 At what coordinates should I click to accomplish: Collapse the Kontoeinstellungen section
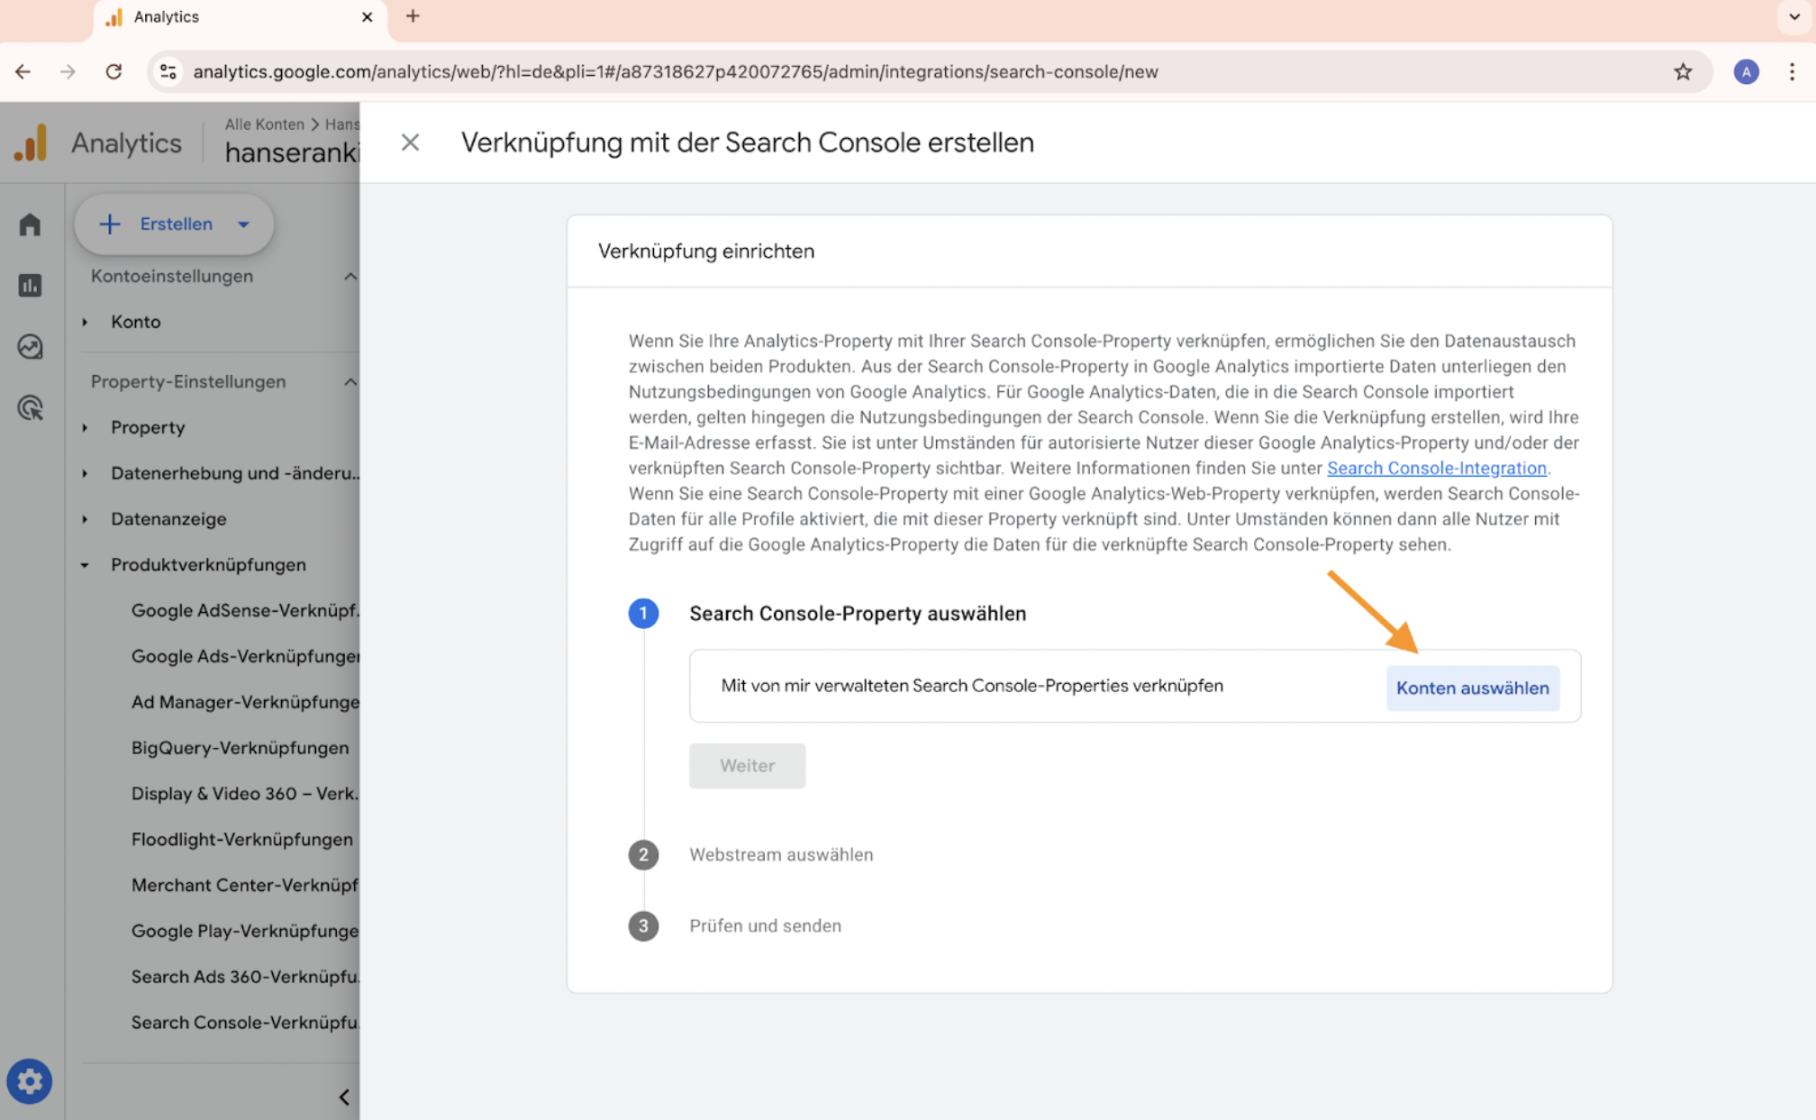tap(350, 276)
